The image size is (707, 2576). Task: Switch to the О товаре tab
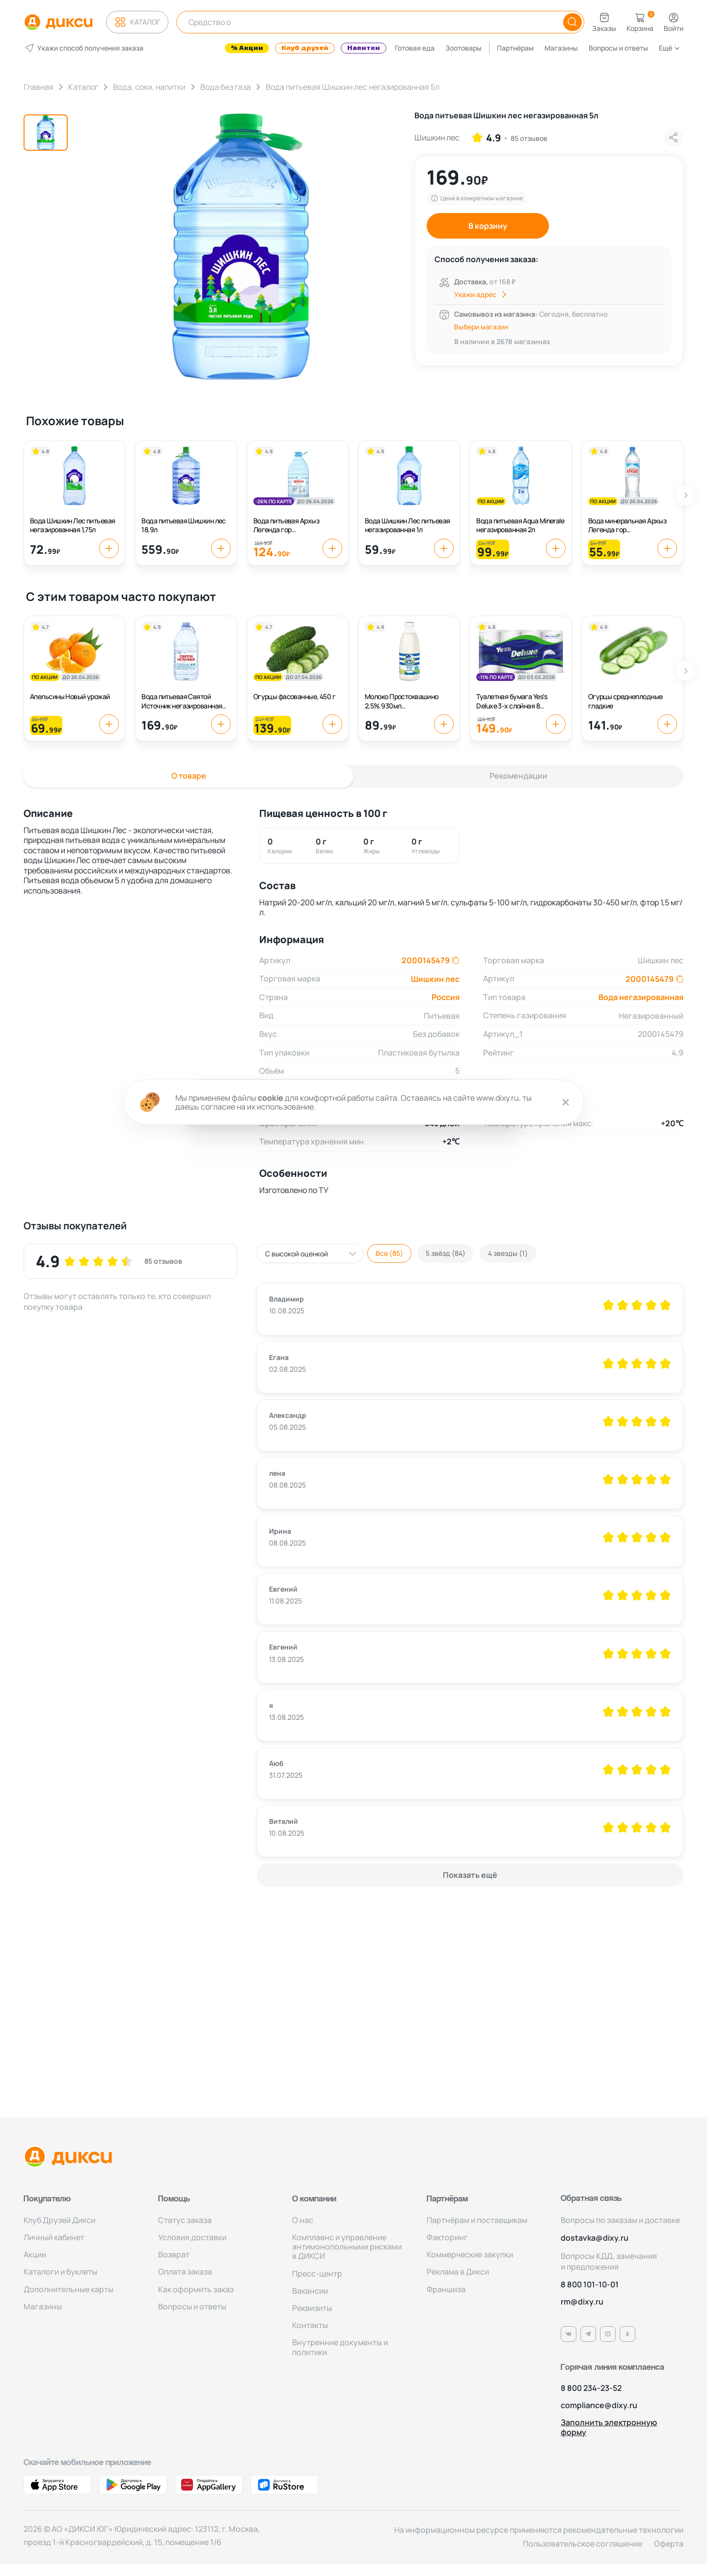[x=188, y=776]
